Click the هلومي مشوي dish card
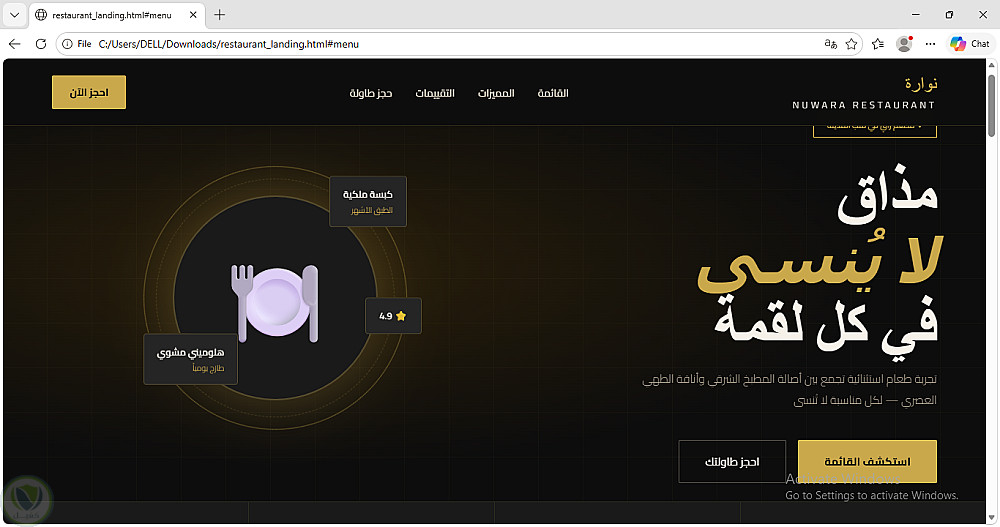Image resolution: width=1000 pixels, height=527 pixels. coord(191,359)
